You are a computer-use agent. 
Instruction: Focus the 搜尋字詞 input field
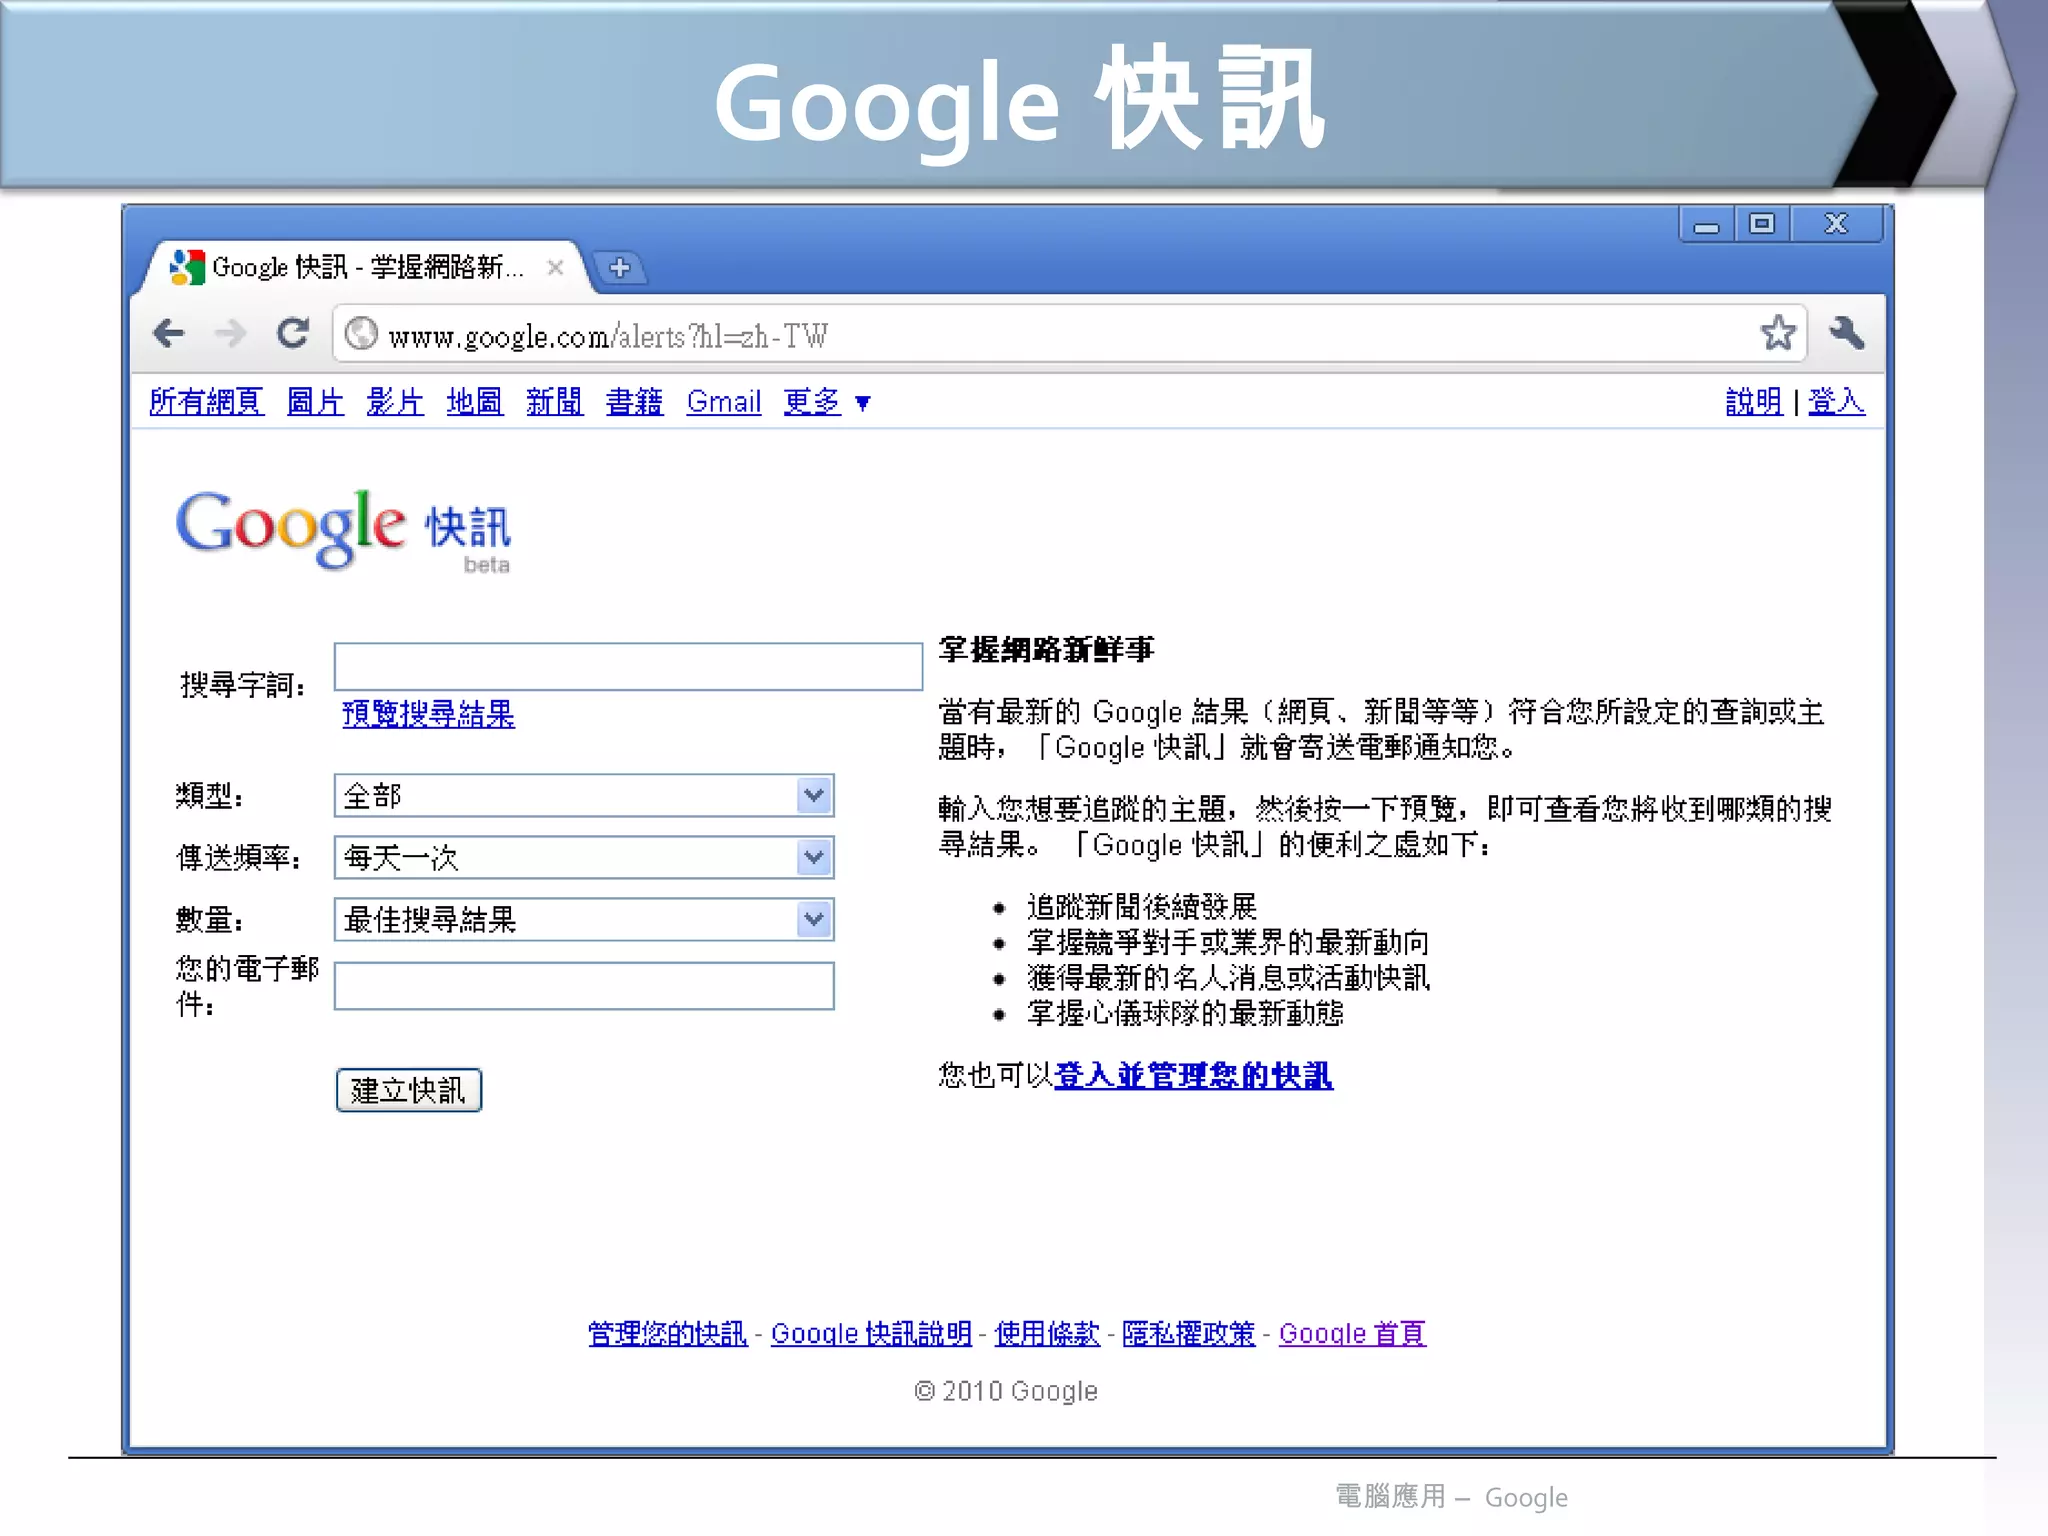[x=628, y=667]
